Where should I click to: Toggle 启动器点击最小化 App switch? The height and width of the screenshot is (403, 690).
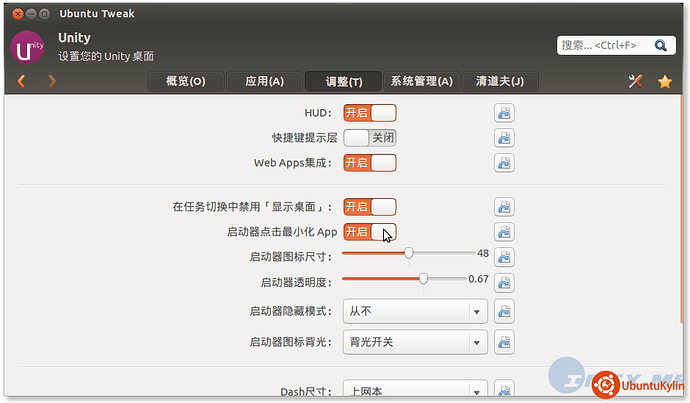pyautogui.click(x=370, y=232)
